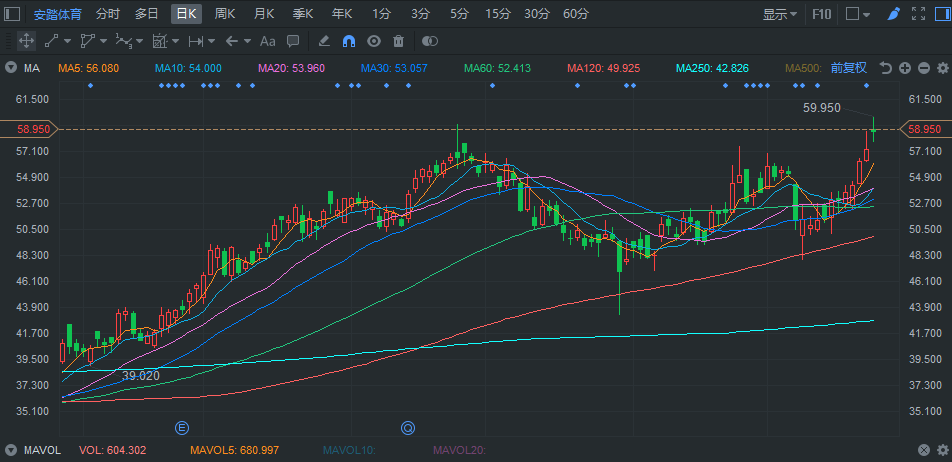Expand the line tool options arrow
The height and width of the screenshot is (462, 952).
coord(67,41)
